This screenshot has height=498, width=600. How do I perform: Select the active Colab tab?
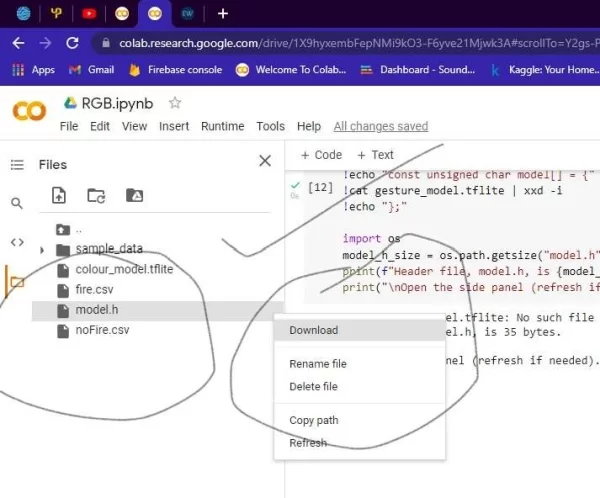tap(155, 14)
